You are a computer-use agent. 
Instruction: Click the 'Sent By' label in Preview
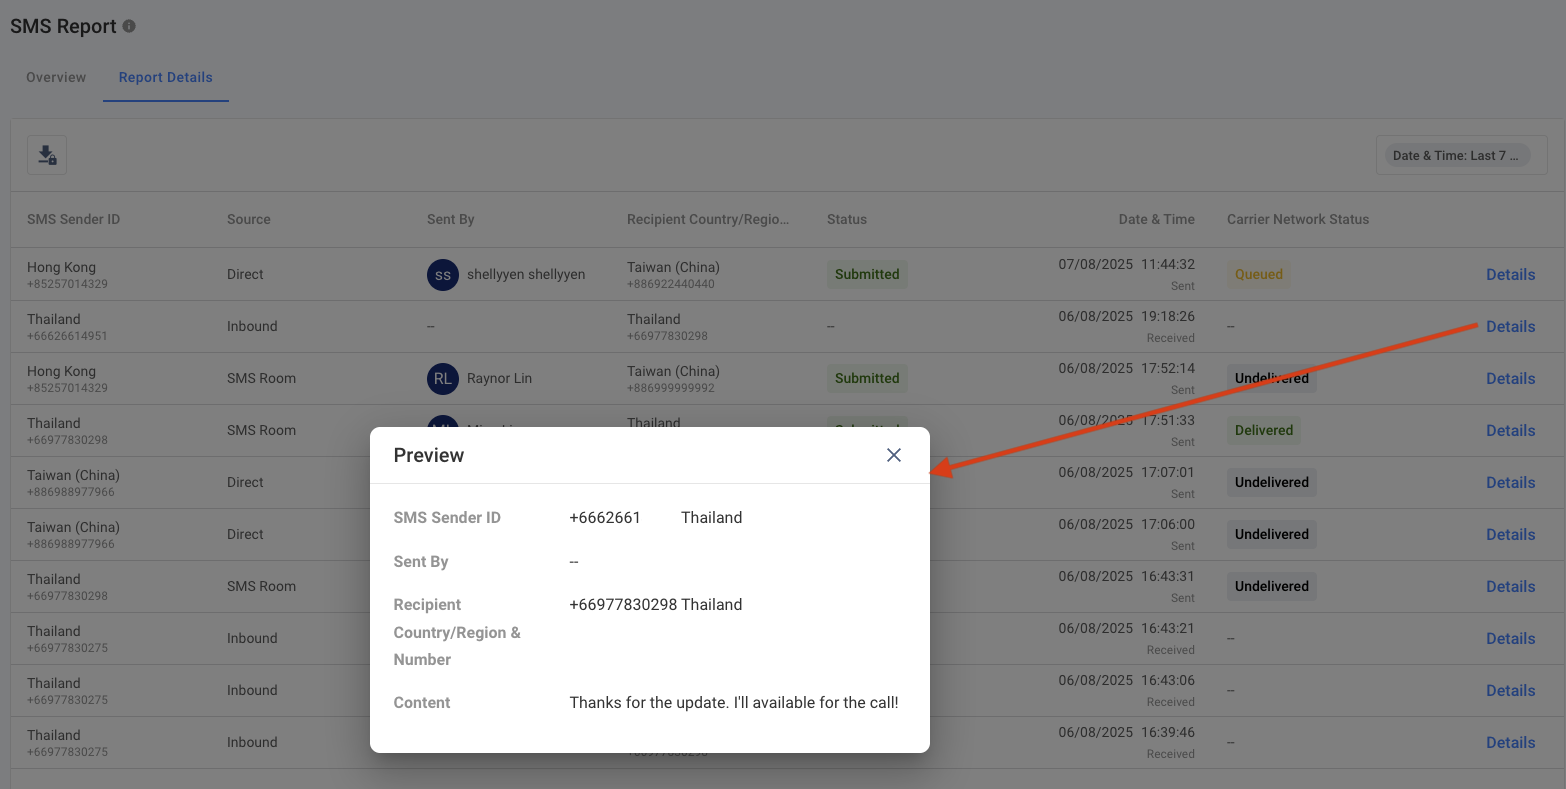tap(421, 561)
